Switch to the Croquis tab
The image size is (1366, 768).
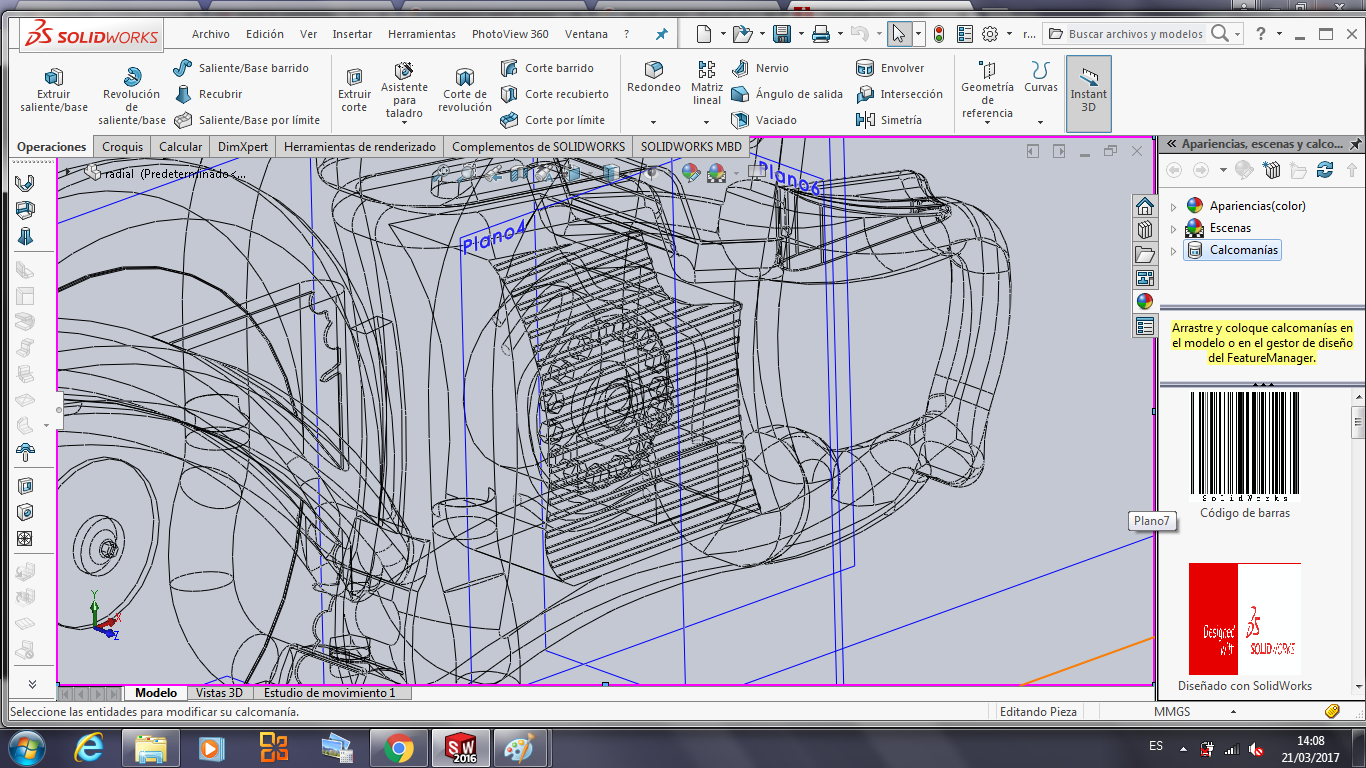click(x=122, y=147)
